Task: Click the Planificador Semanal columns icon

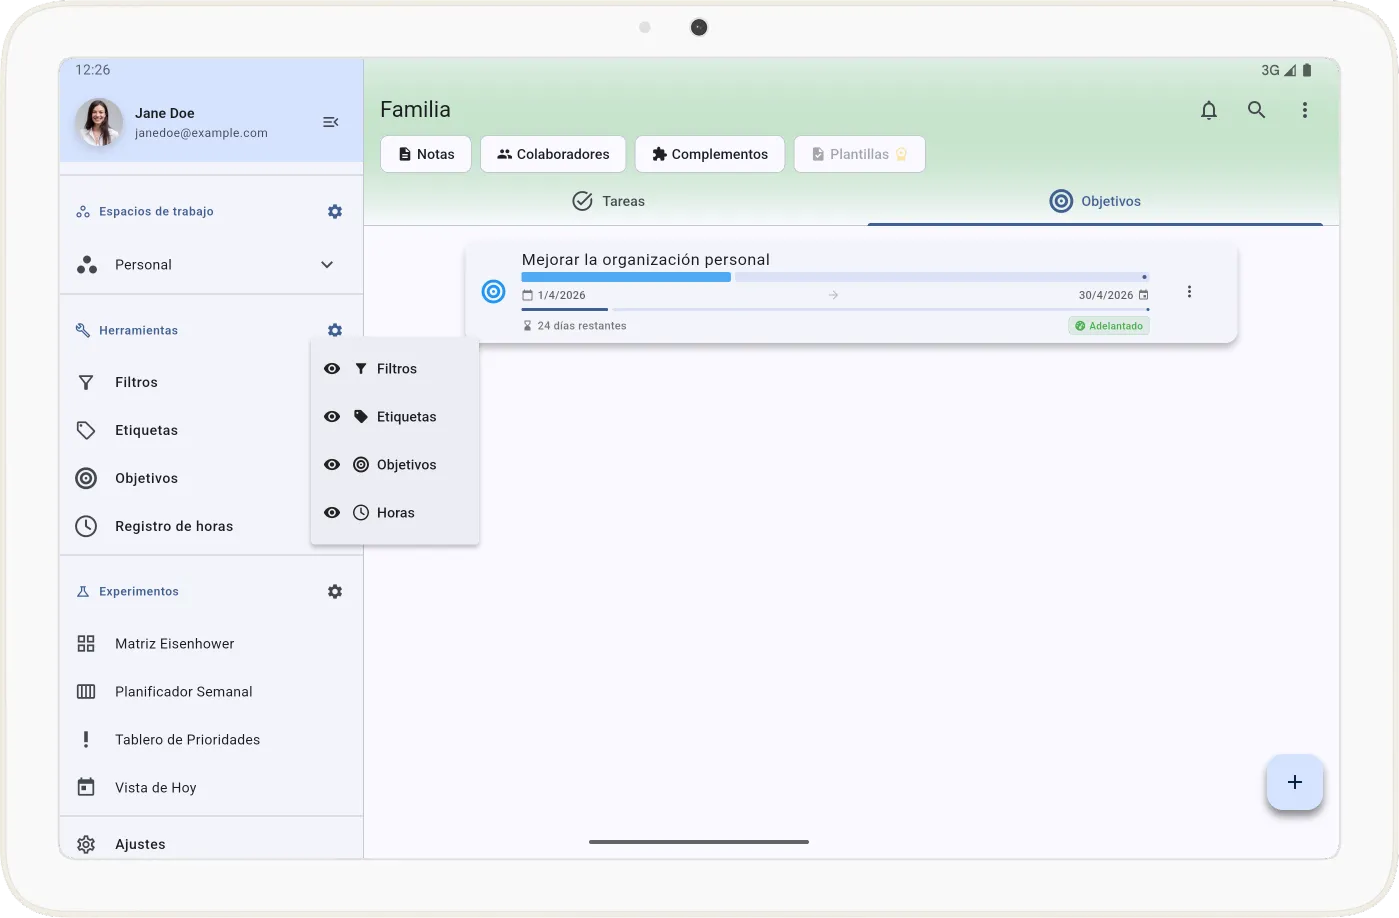Action: tap(86, 692)
